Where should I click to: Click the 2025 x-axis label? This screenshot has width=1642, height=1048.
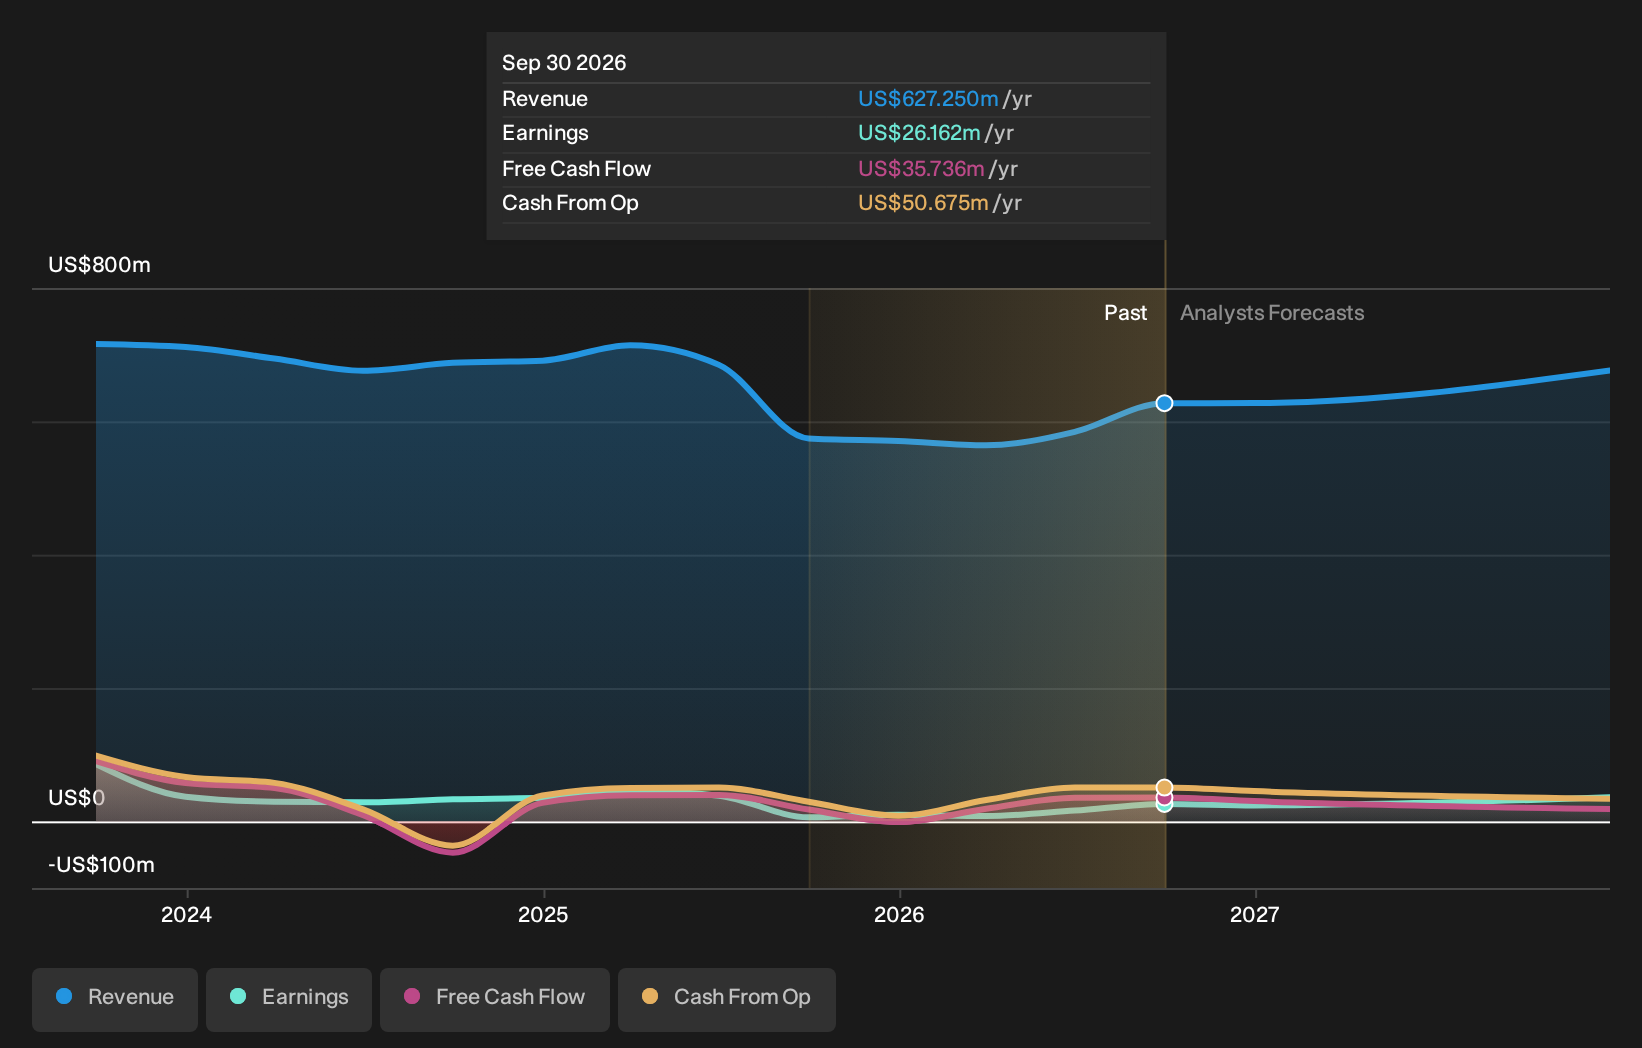[x=543, y=914]
